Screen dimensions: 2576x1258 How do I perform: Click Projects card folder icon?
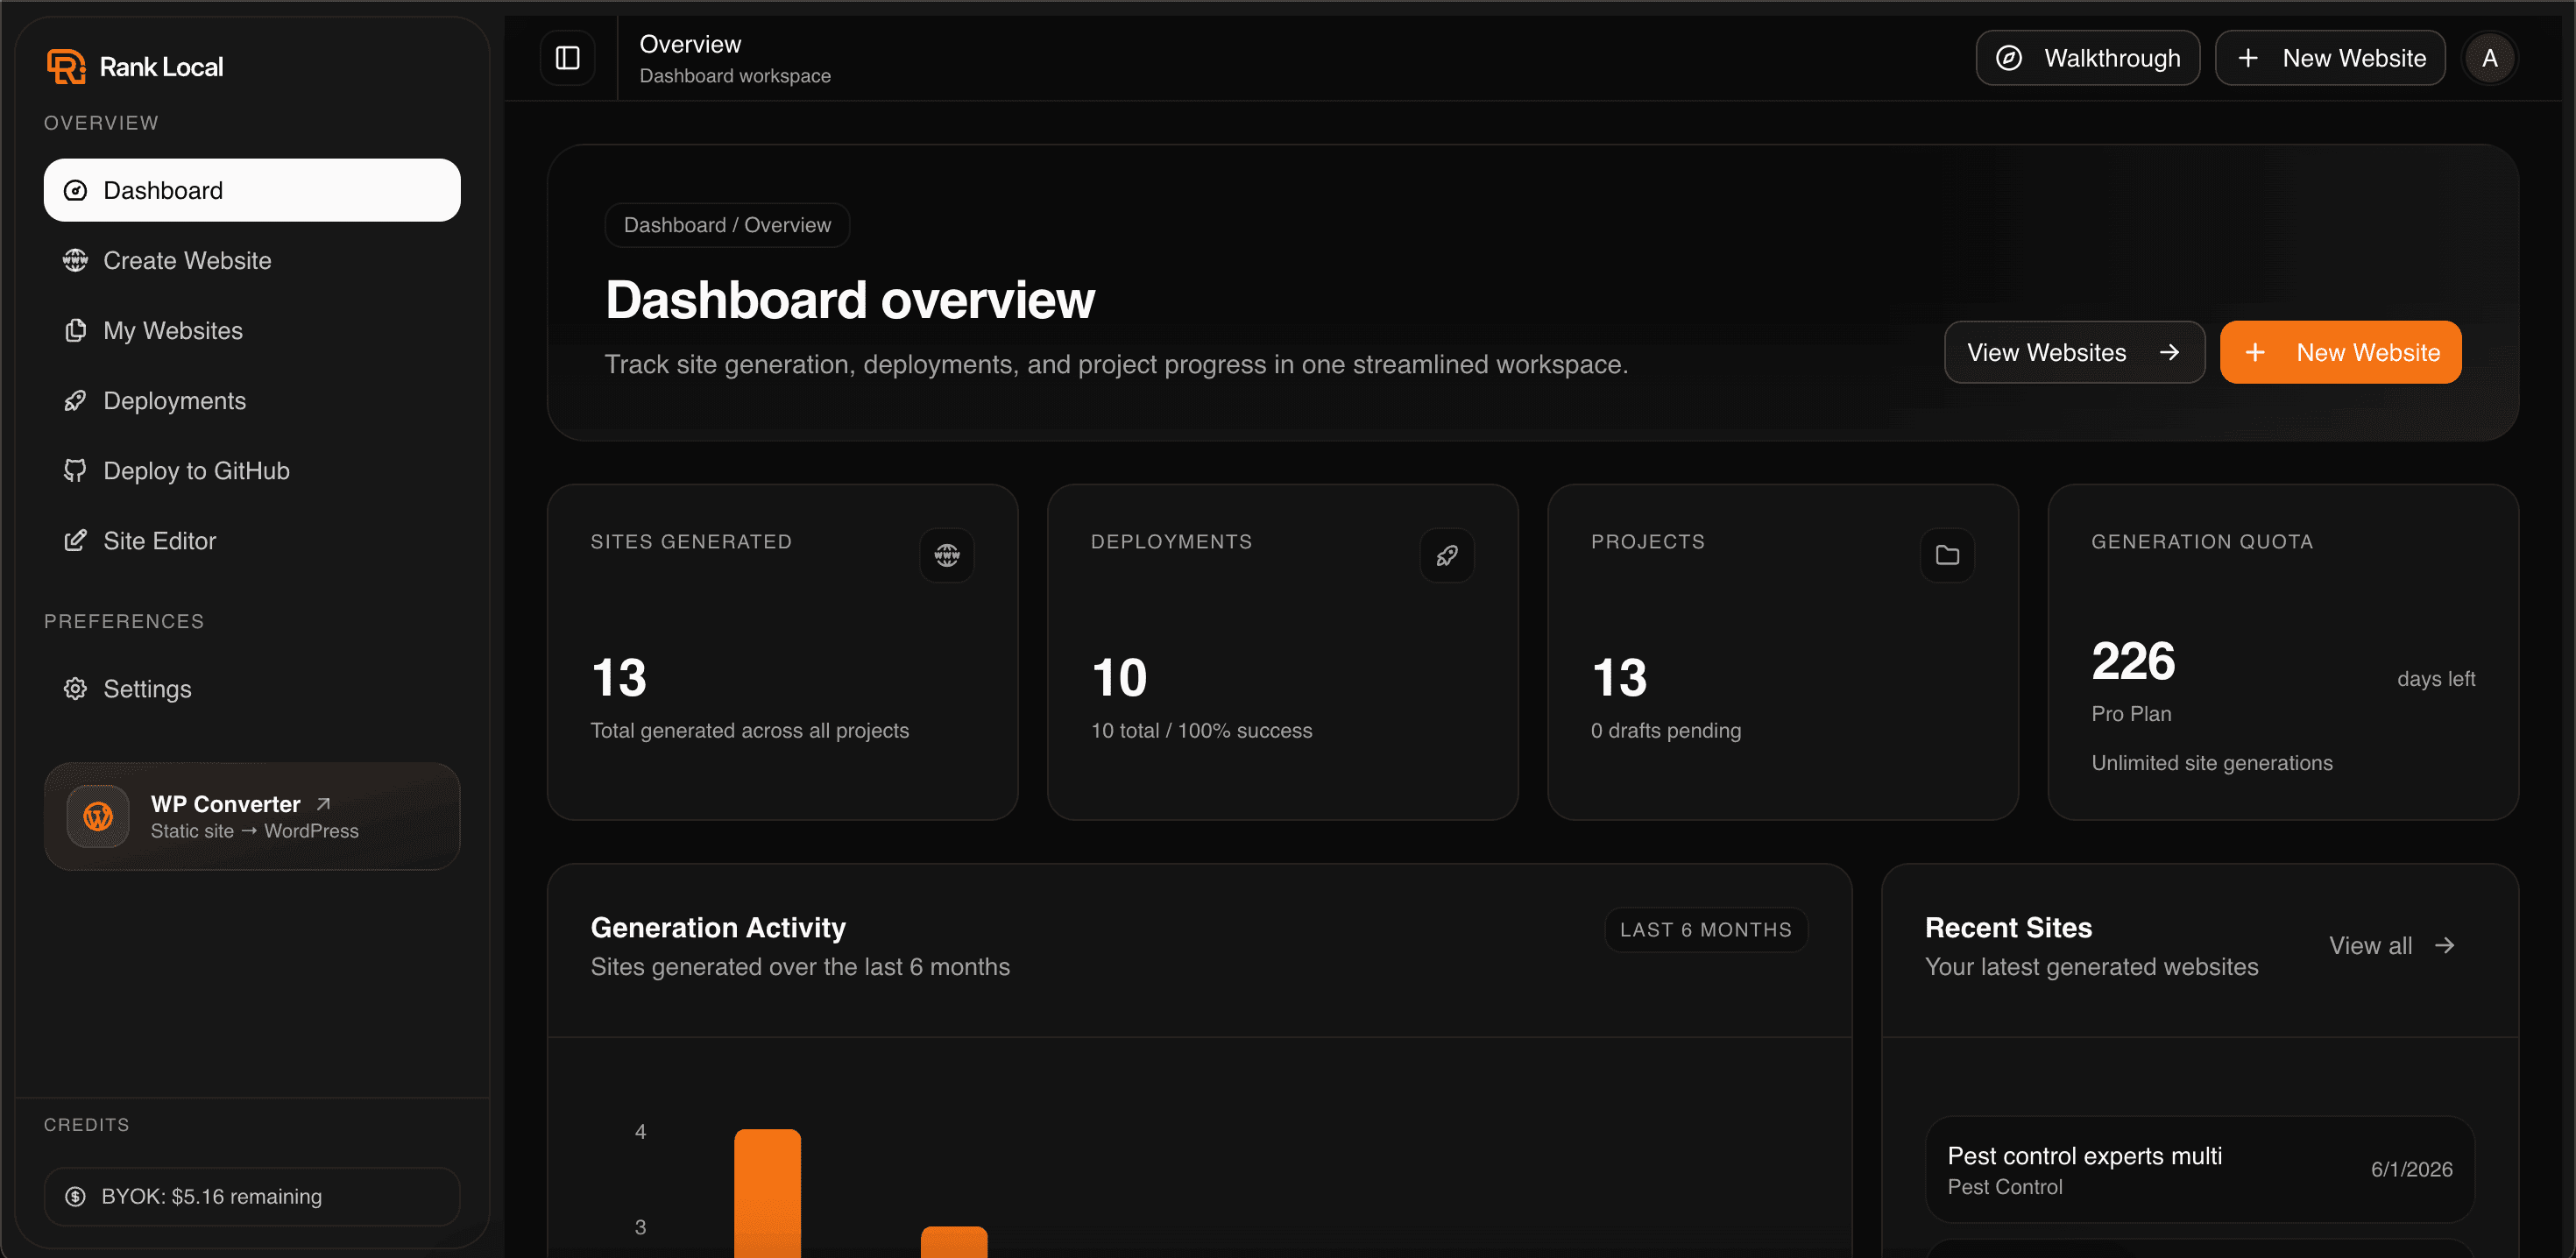(1947, 555)
